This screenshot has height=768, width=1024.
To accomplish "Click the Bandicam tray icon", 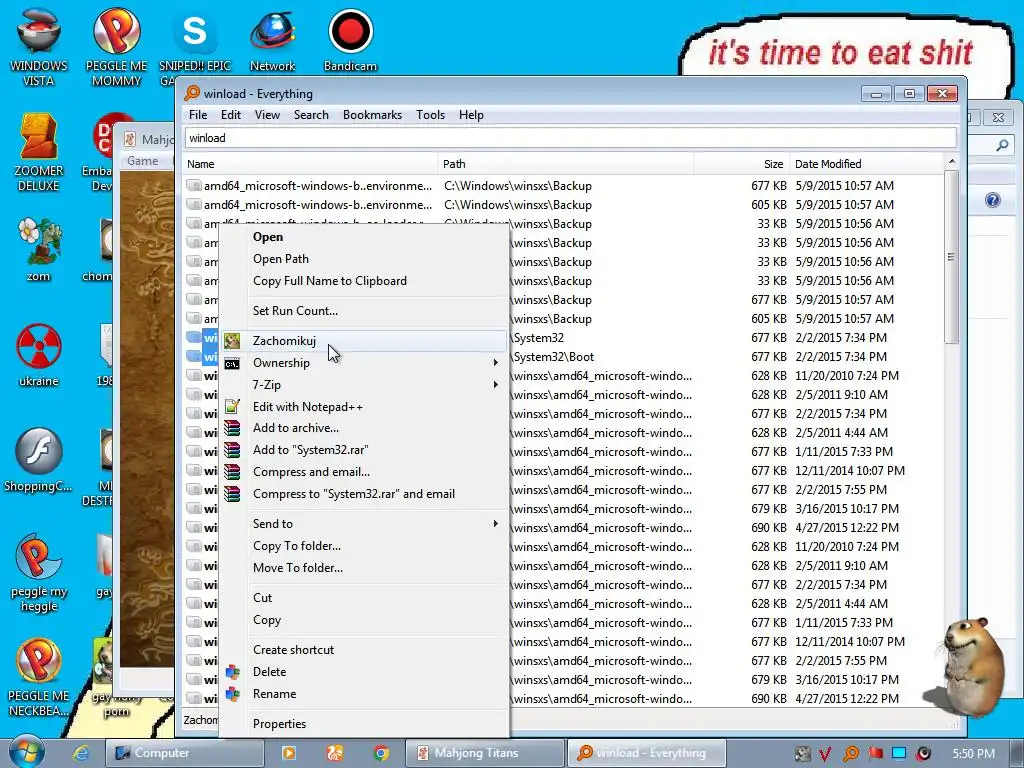I will pyautogui.click(x=923, y=754).
